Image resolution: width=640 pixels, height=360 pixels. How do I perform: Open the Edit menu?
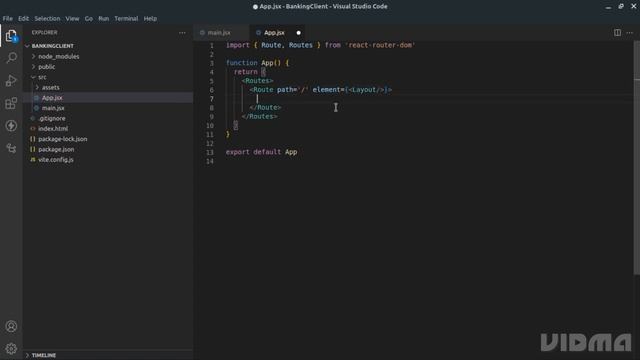23,18
